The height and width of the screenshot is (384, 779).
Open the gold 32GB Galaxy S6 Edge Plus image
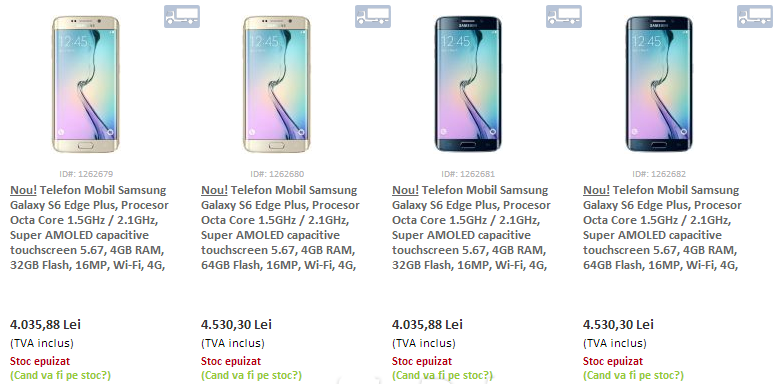click(x=85, y=84)
